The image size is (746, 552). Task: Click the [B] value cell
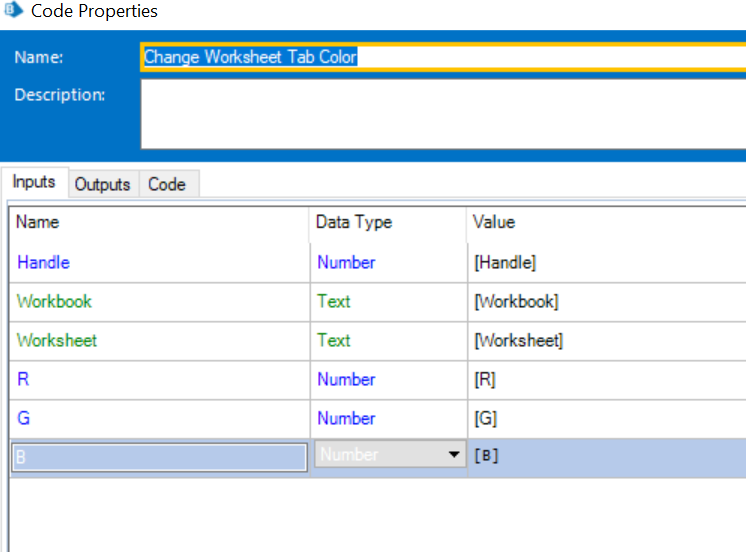coord(486,457)
